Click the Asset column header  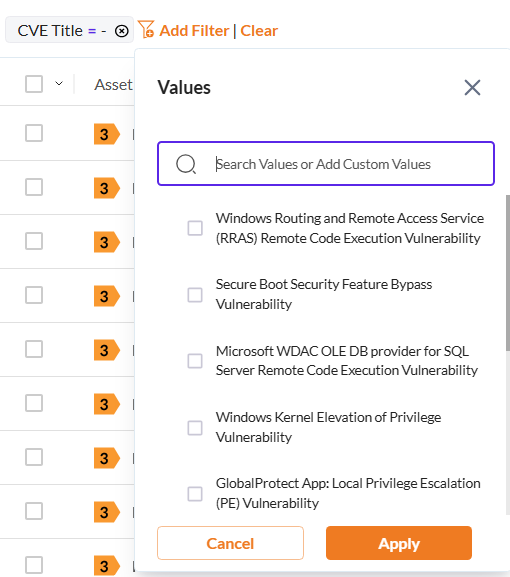[x=113, y=85]
